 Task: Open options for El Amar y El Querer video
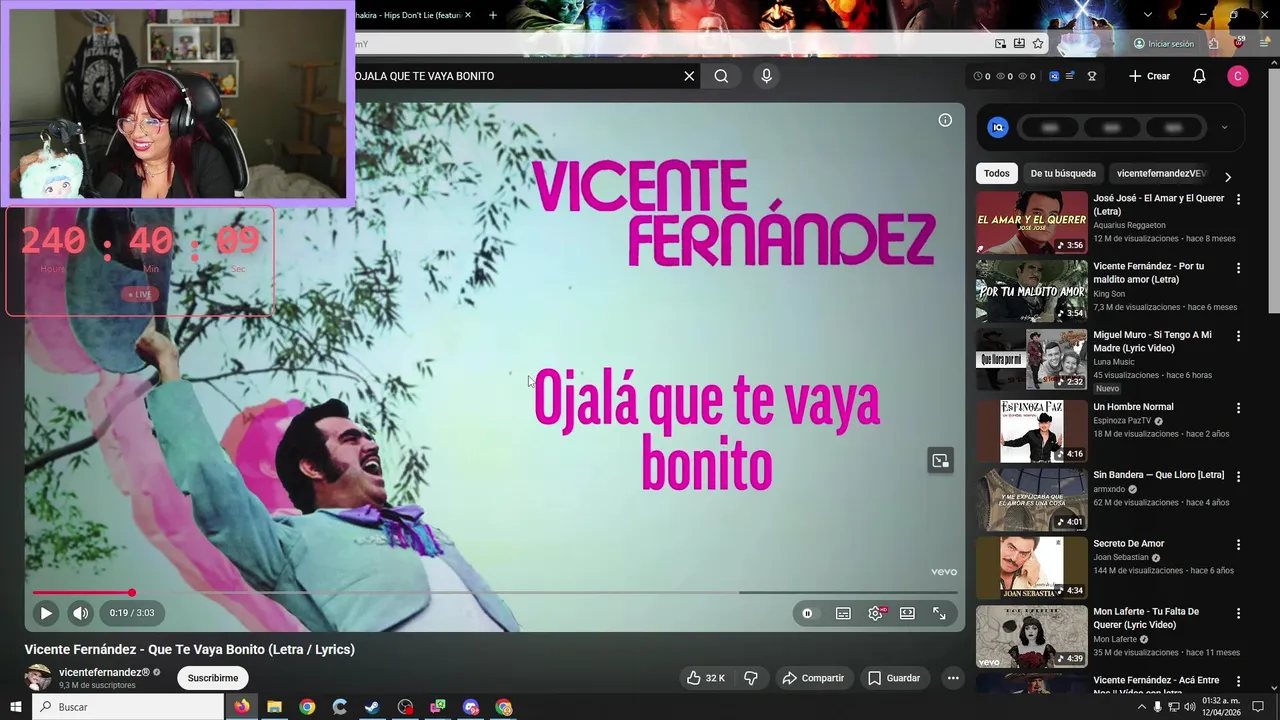tap(1238, 200)
